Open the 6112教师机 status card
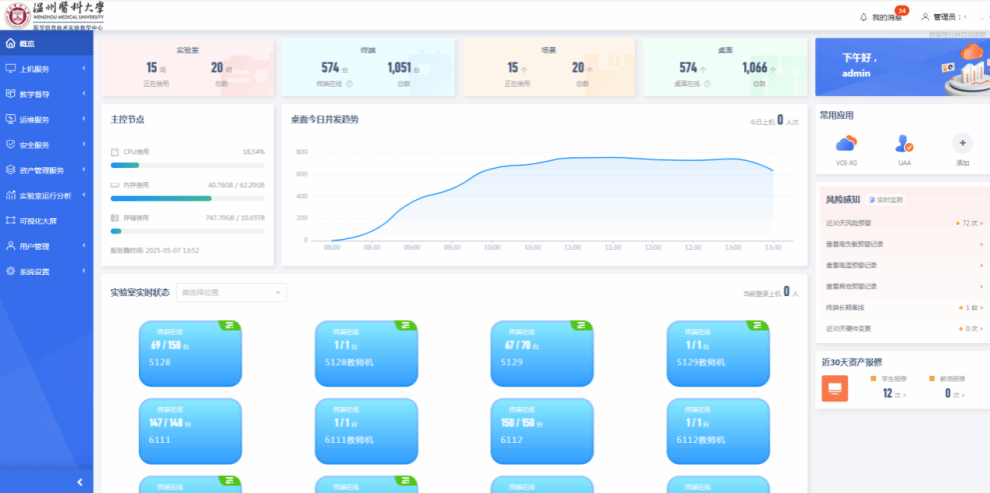 click(718, 431)
